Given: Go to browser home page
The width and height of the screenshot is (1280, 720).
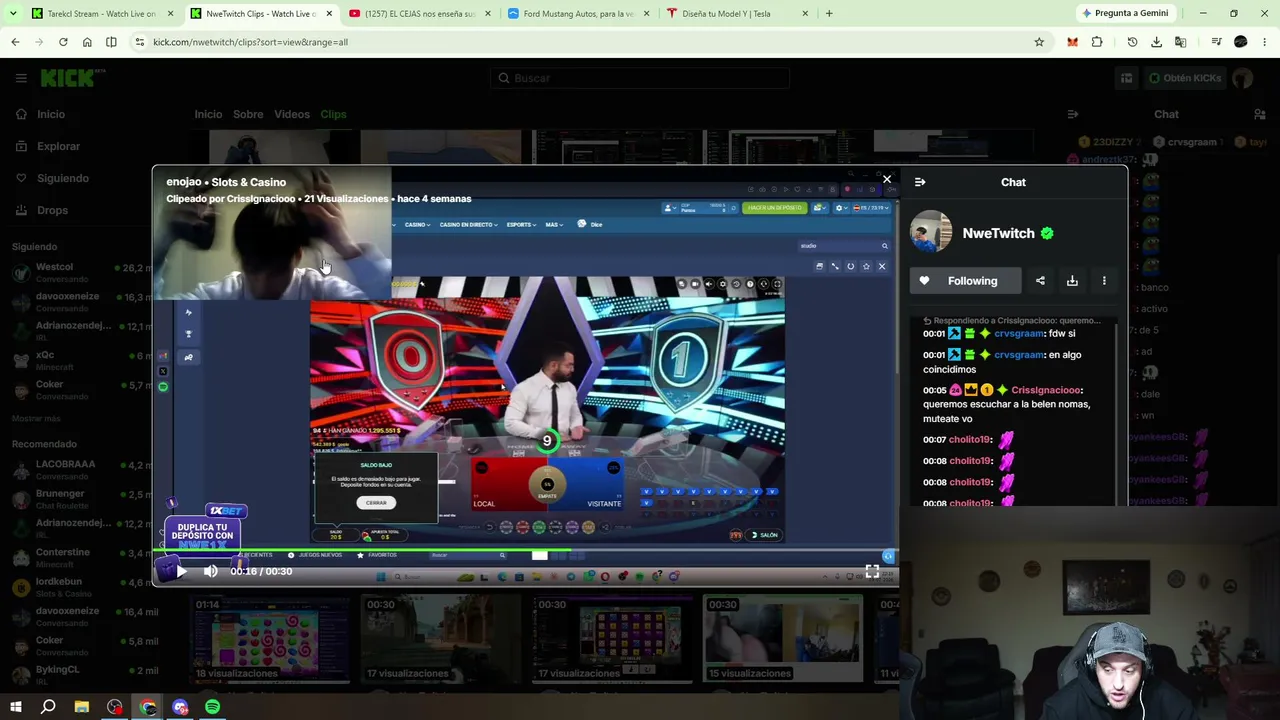Looking at the screenshot, I should 87,42.
